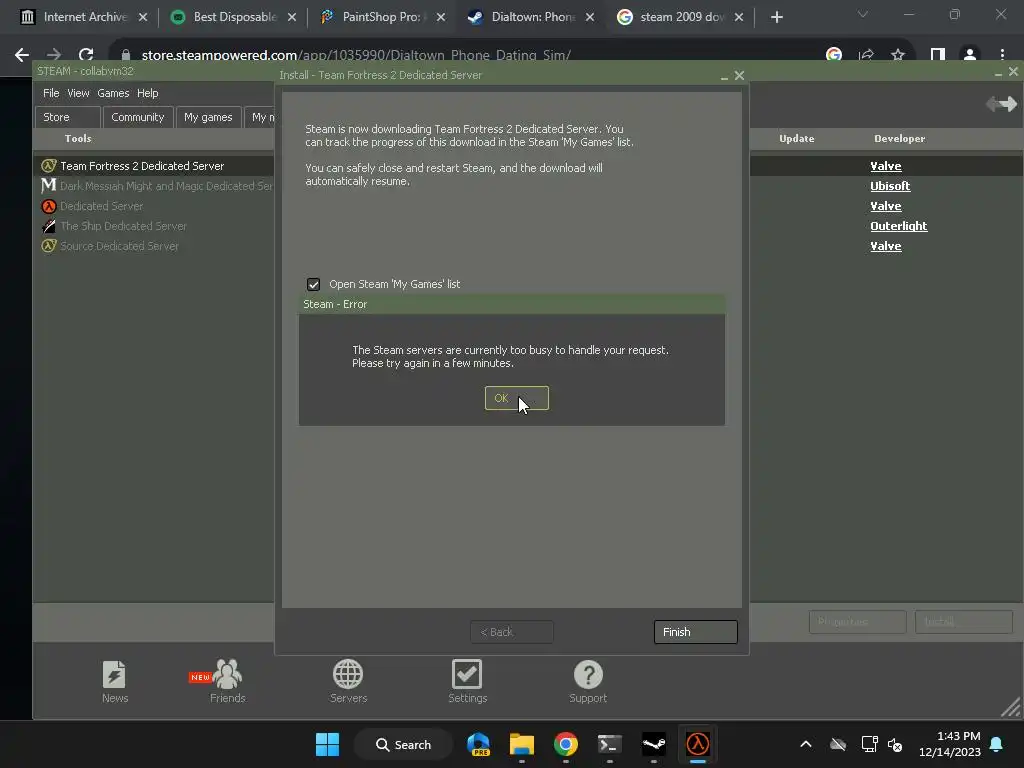Image resolution: width=1024 pixels, height=768 pixels.
Task: Click the taskbar Search box
Action: 403,744
